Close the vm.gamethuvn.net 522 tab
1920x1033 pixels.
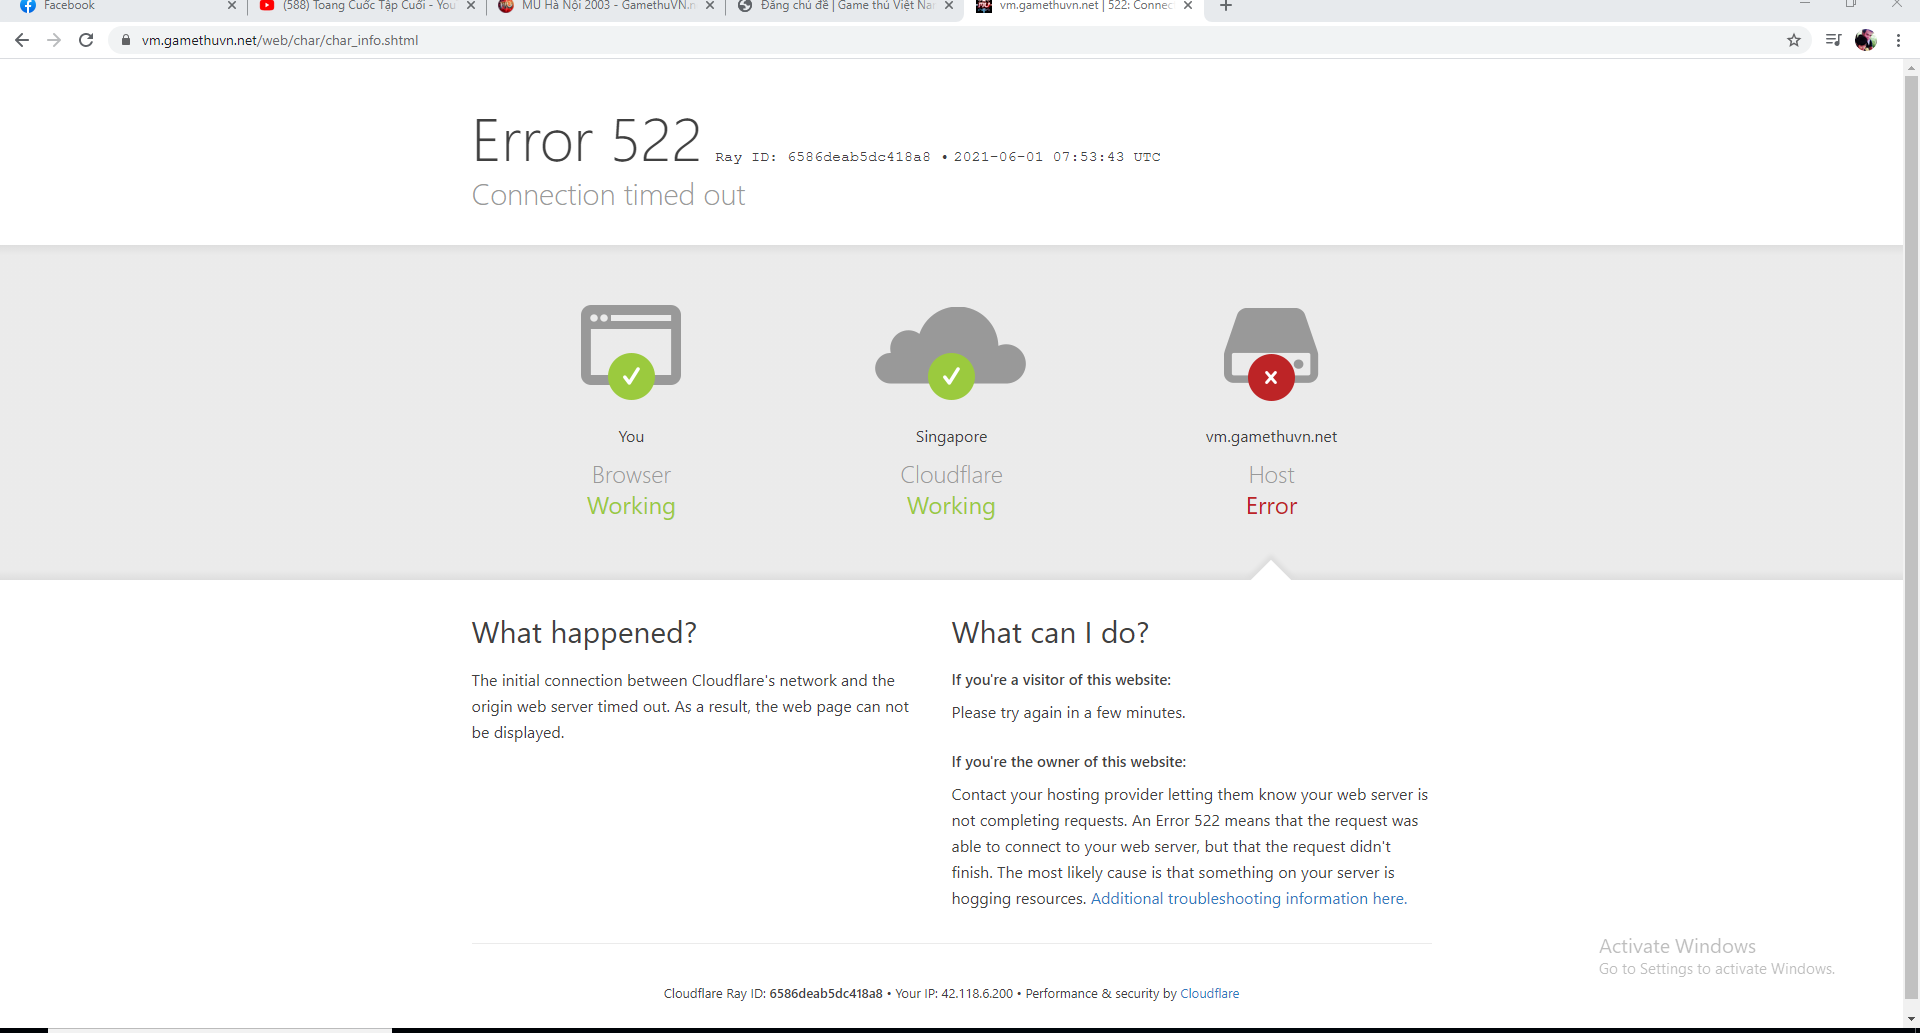point(1188,6)
